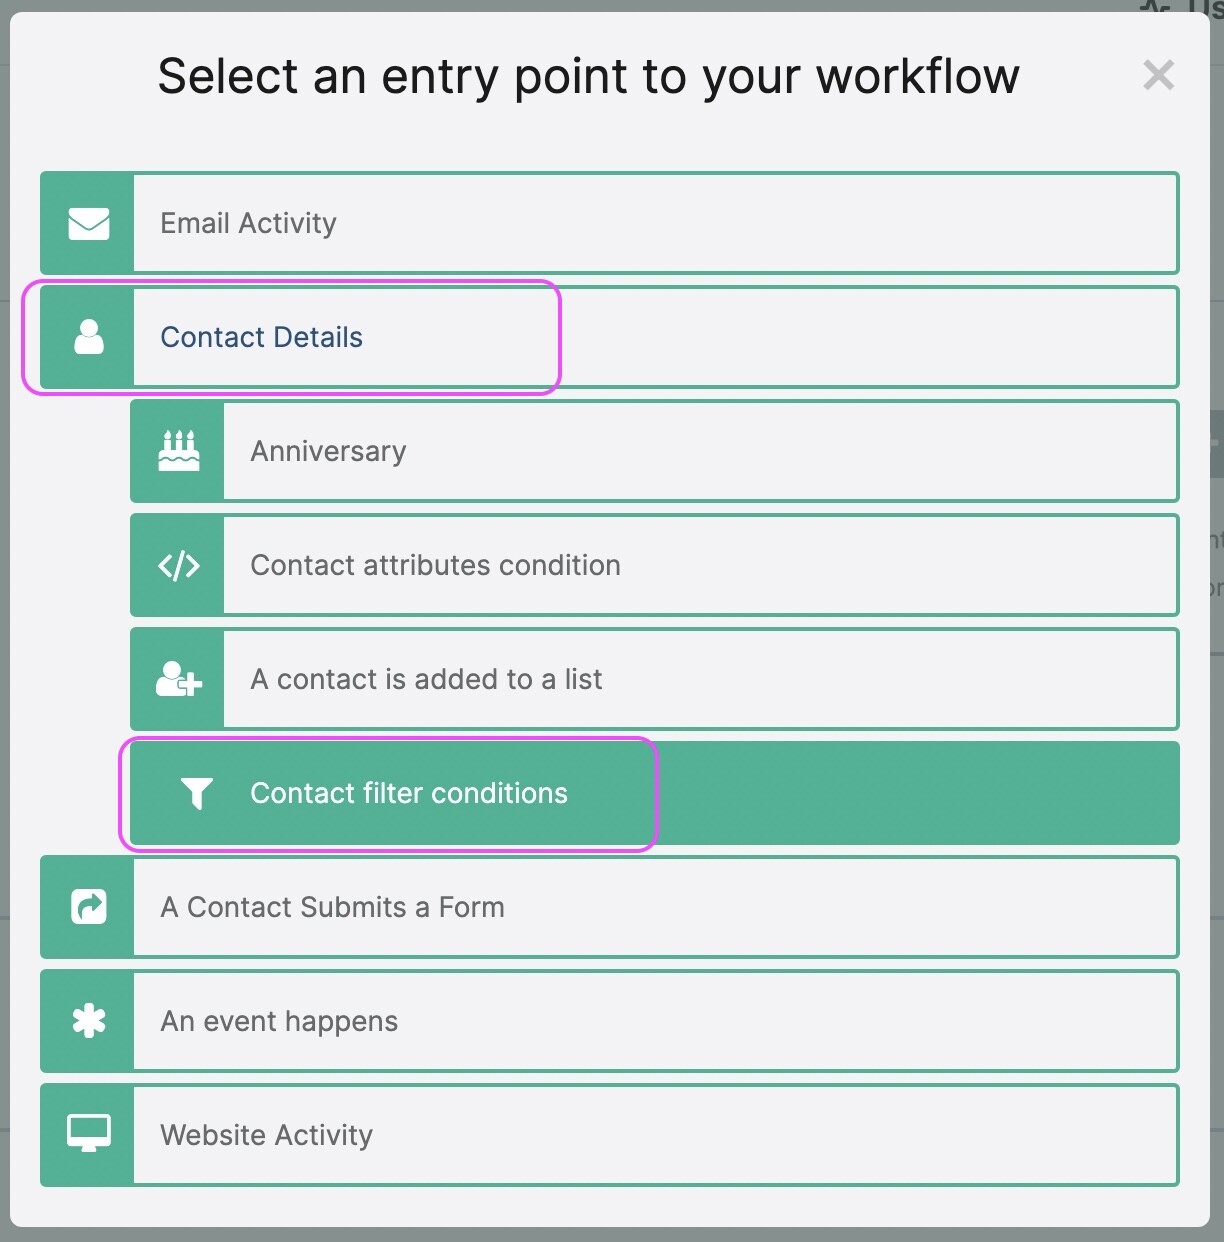Click the asterisk event icon
The image size is (1224, 1242).
point(88,1021)
